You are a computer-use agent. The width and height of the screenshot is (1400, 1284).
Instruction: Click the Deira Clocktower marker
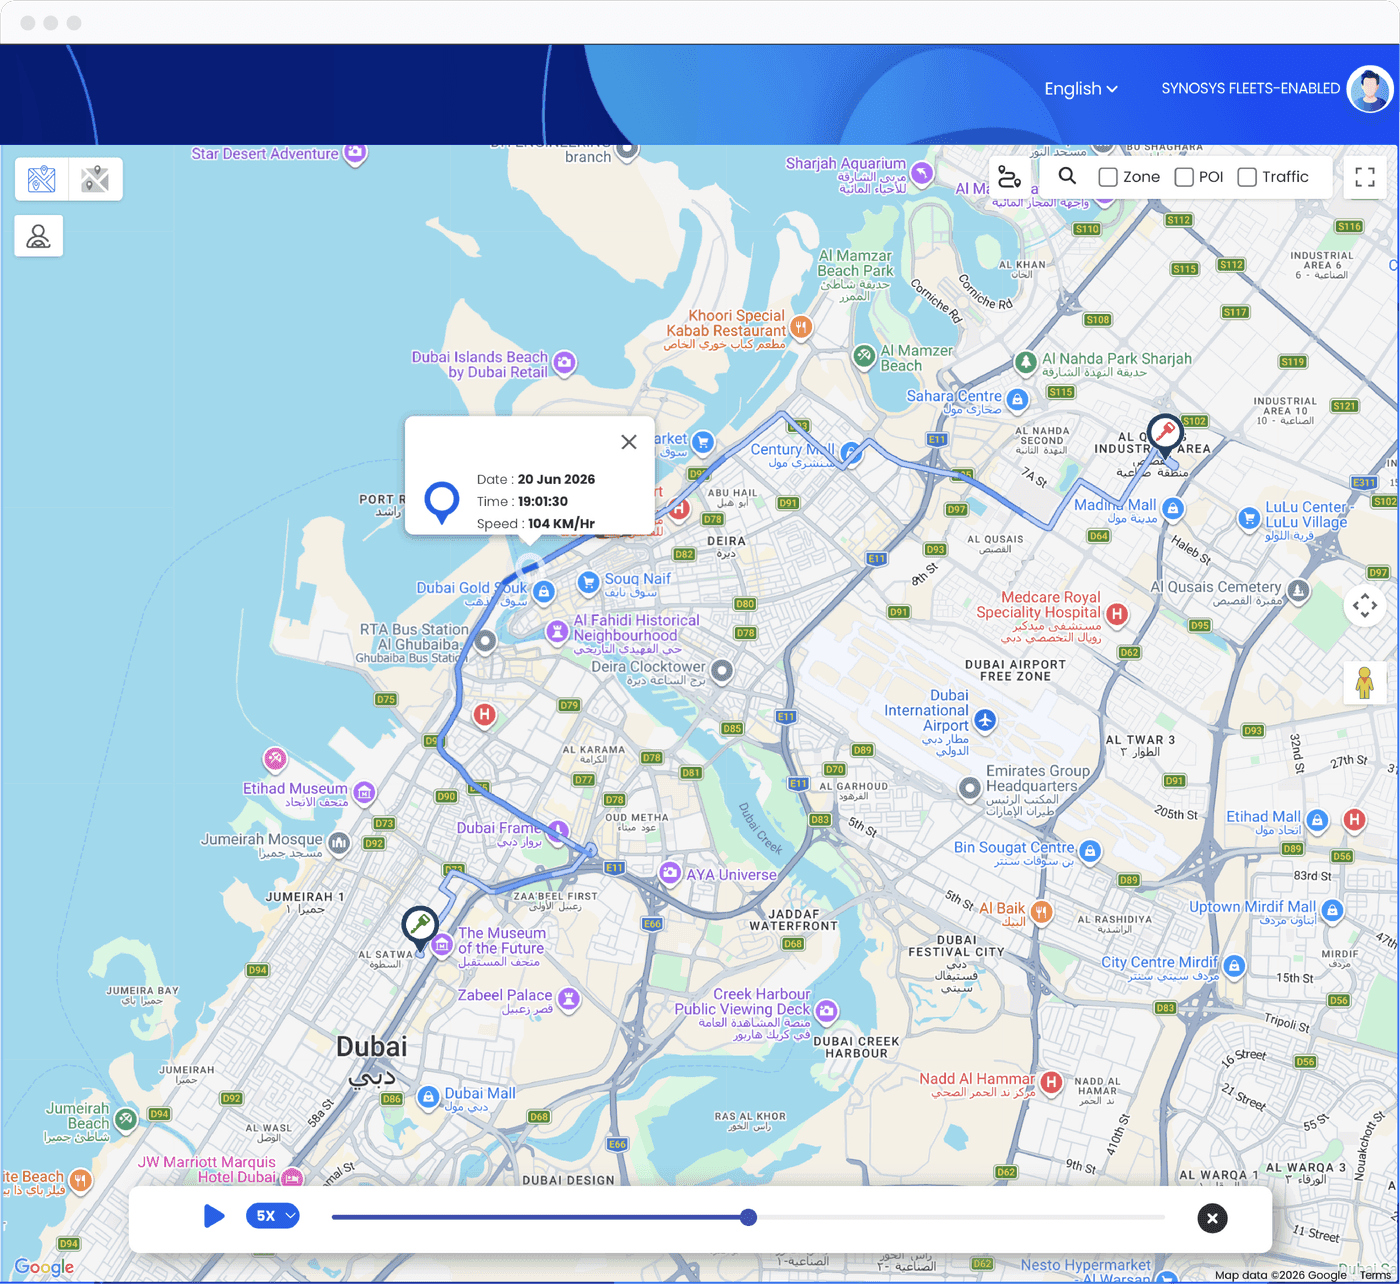click(x=722, y=670)
